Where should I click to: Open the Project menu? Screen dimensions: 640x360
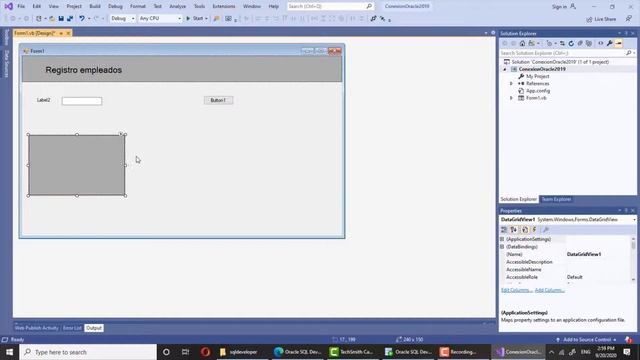[x=74, y=7]
